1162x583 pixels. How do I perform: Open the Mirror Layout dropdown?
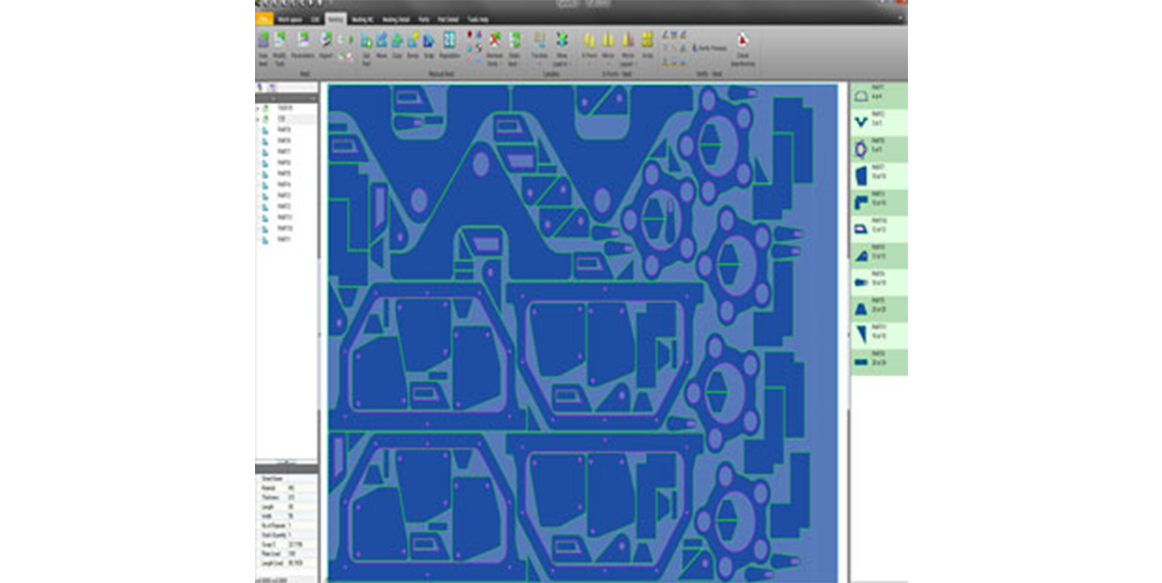(x=628, y=49)
